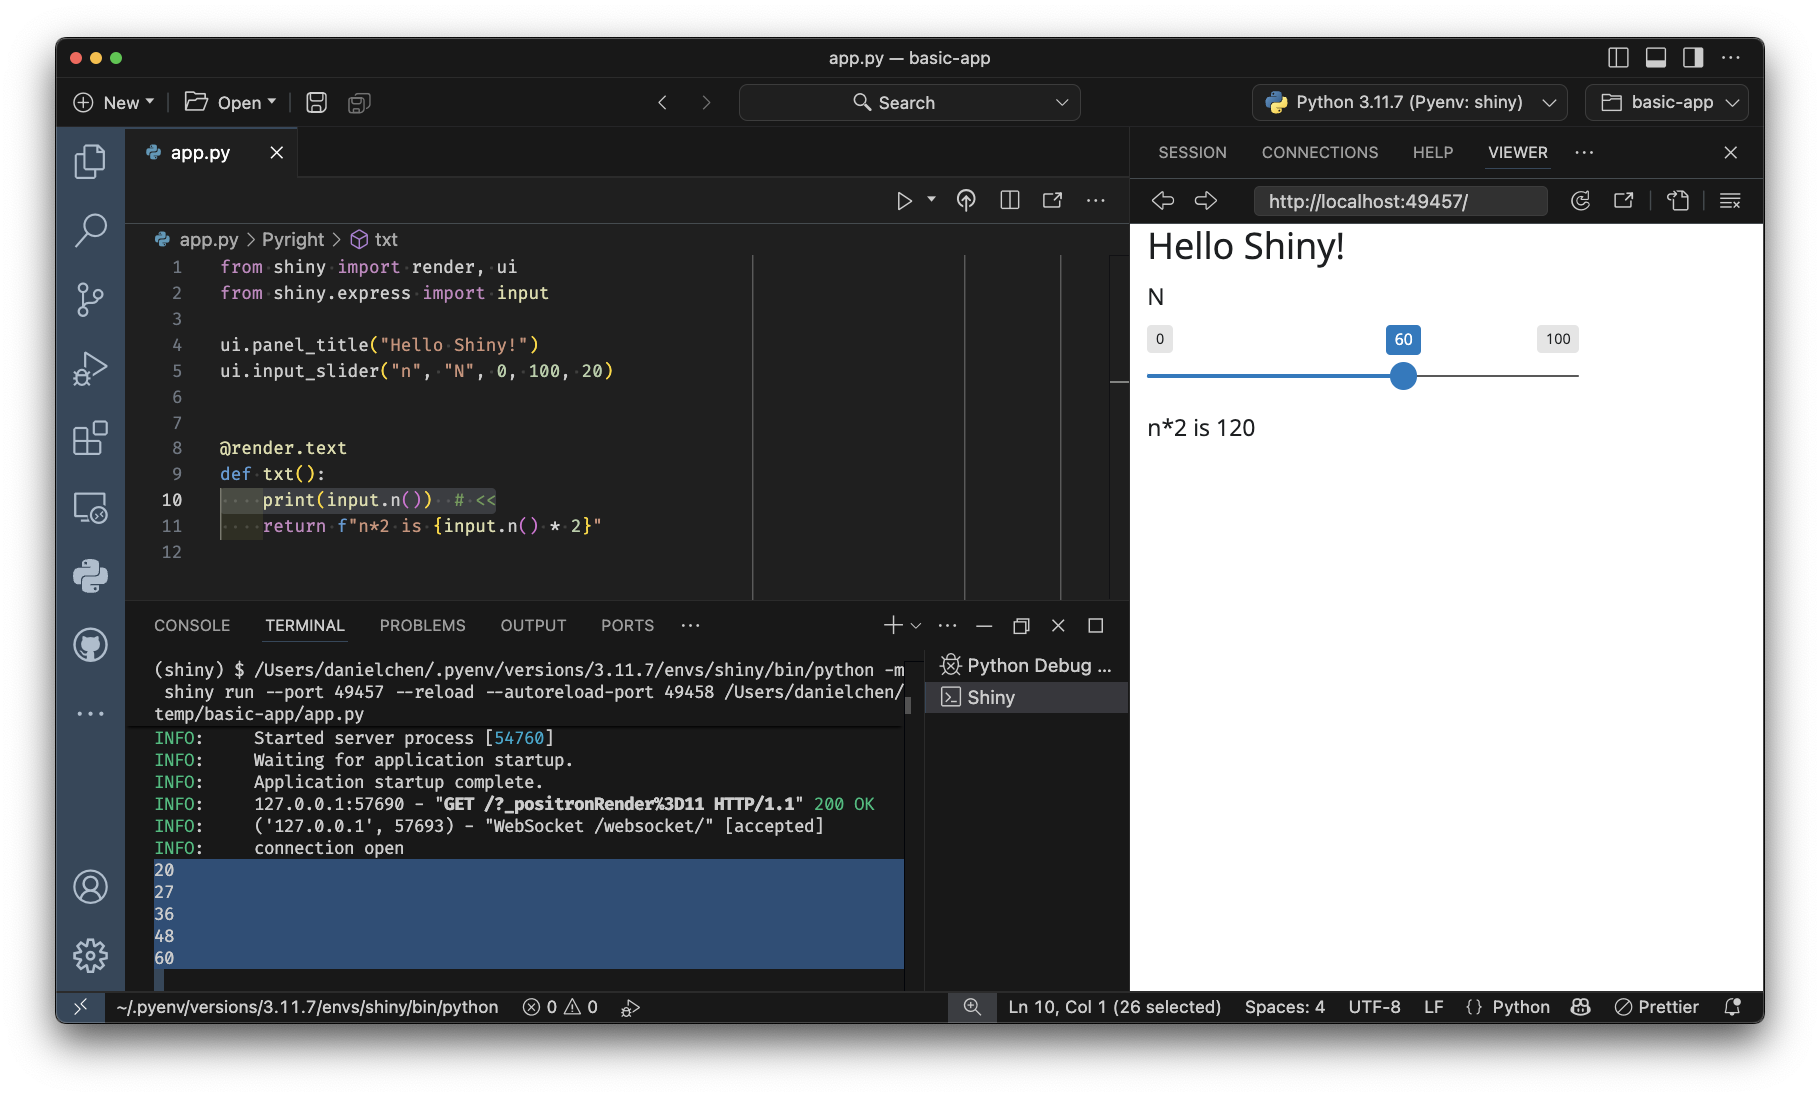Open Run and Debug view
Image resolution: width=1820 pixels, height=1097 pixels.
coord(90,368)
